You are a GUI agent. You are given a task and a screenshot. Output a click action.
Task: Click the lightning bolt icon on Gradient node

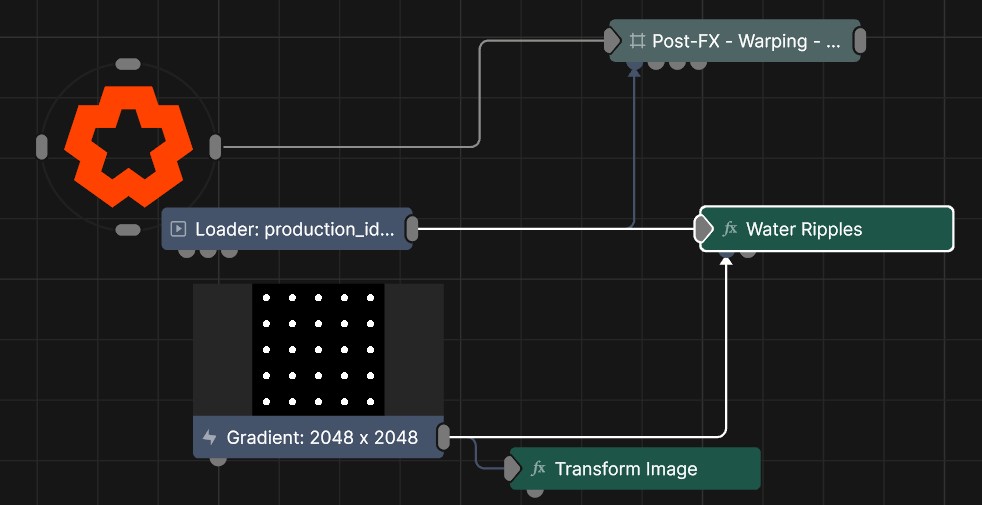tap(210, 437)
